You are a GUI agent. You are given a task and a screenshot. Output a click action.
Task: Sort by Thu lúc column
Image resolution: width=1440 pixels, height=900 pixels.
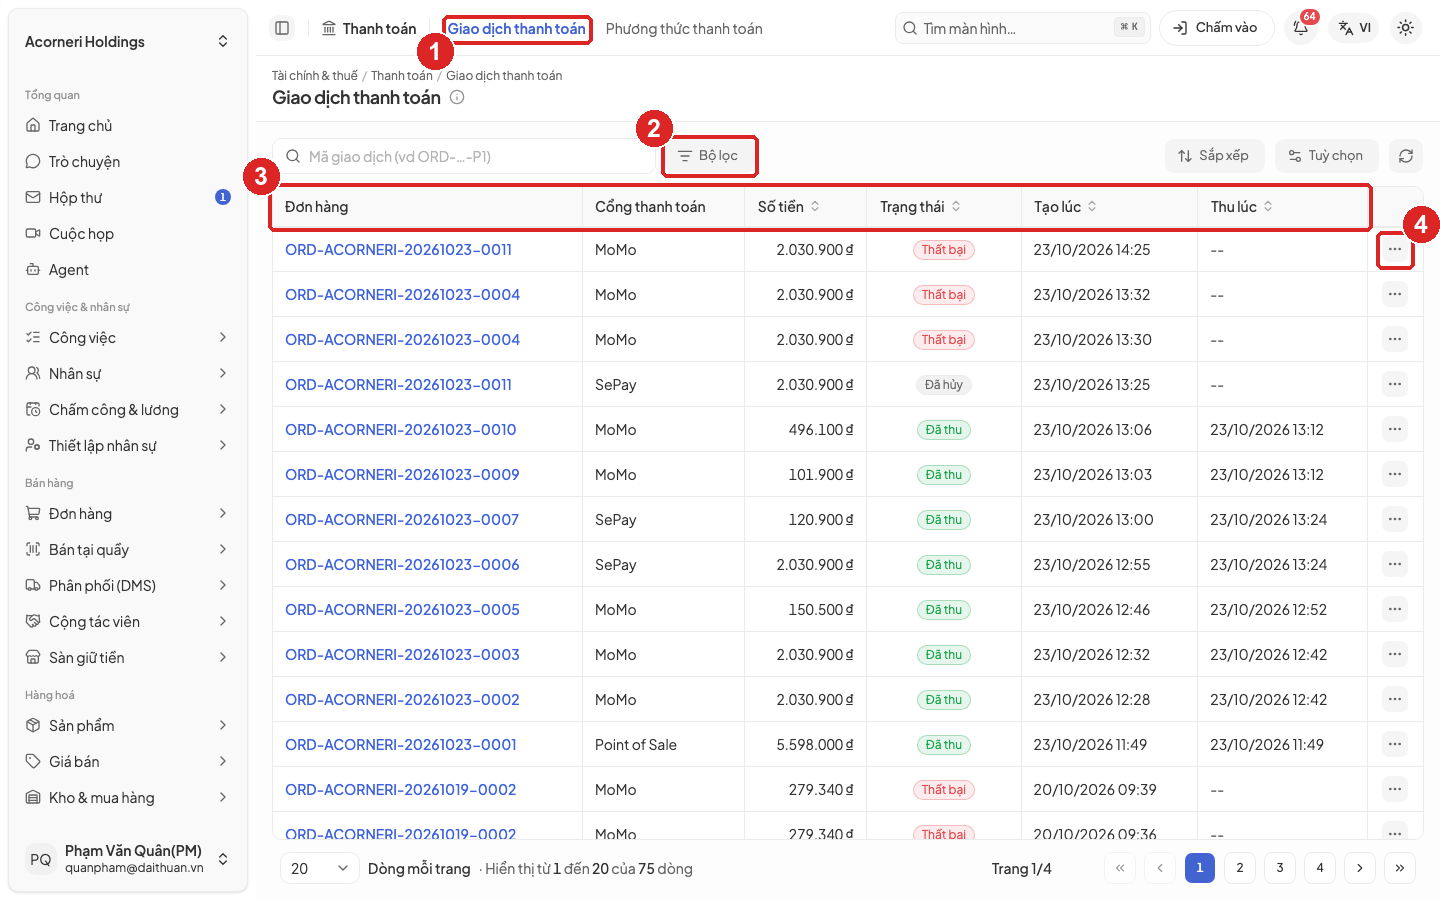pos(1242,206)
